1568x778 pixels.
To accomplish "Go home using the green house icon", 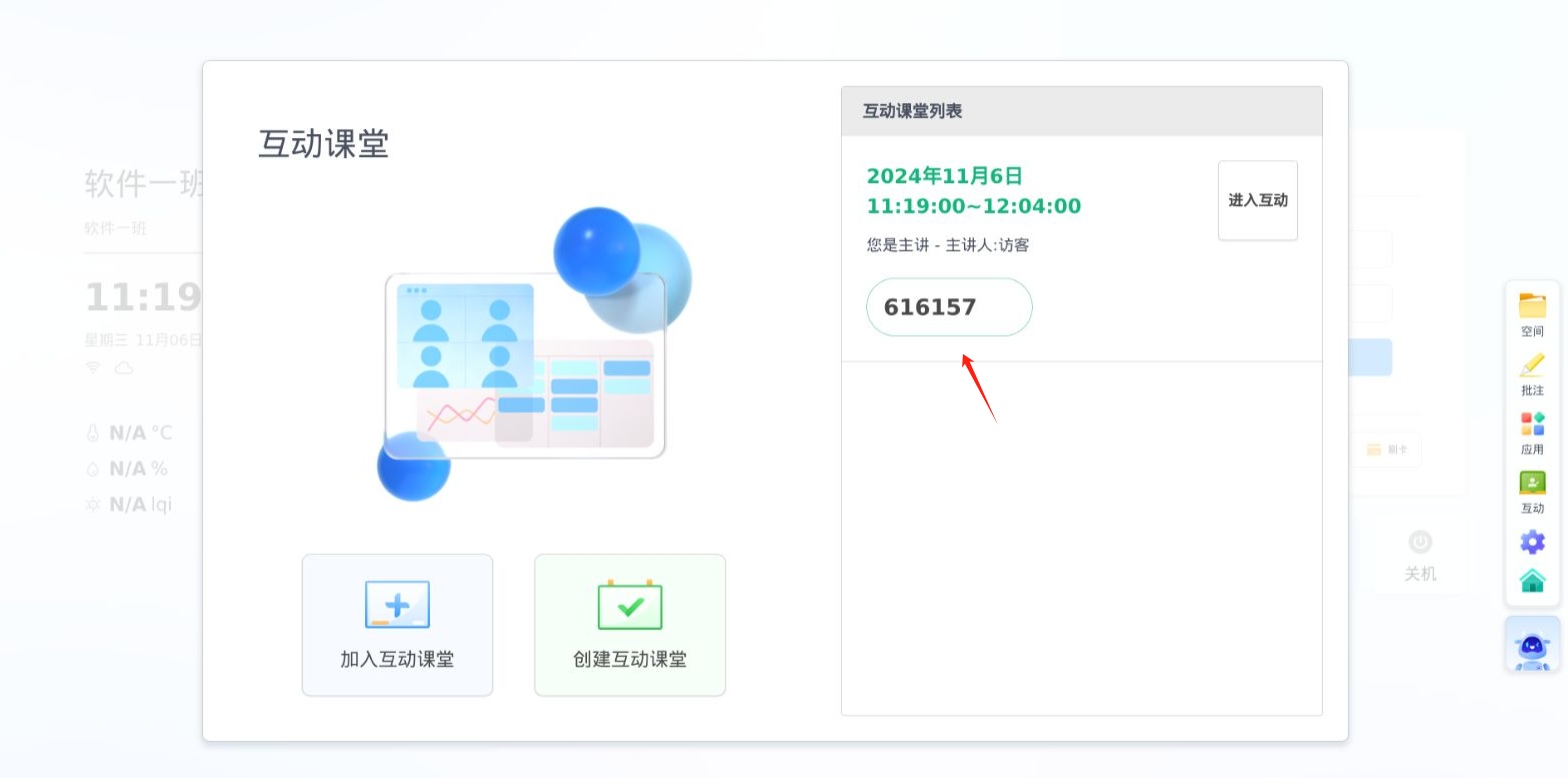I will [1532, 581].
